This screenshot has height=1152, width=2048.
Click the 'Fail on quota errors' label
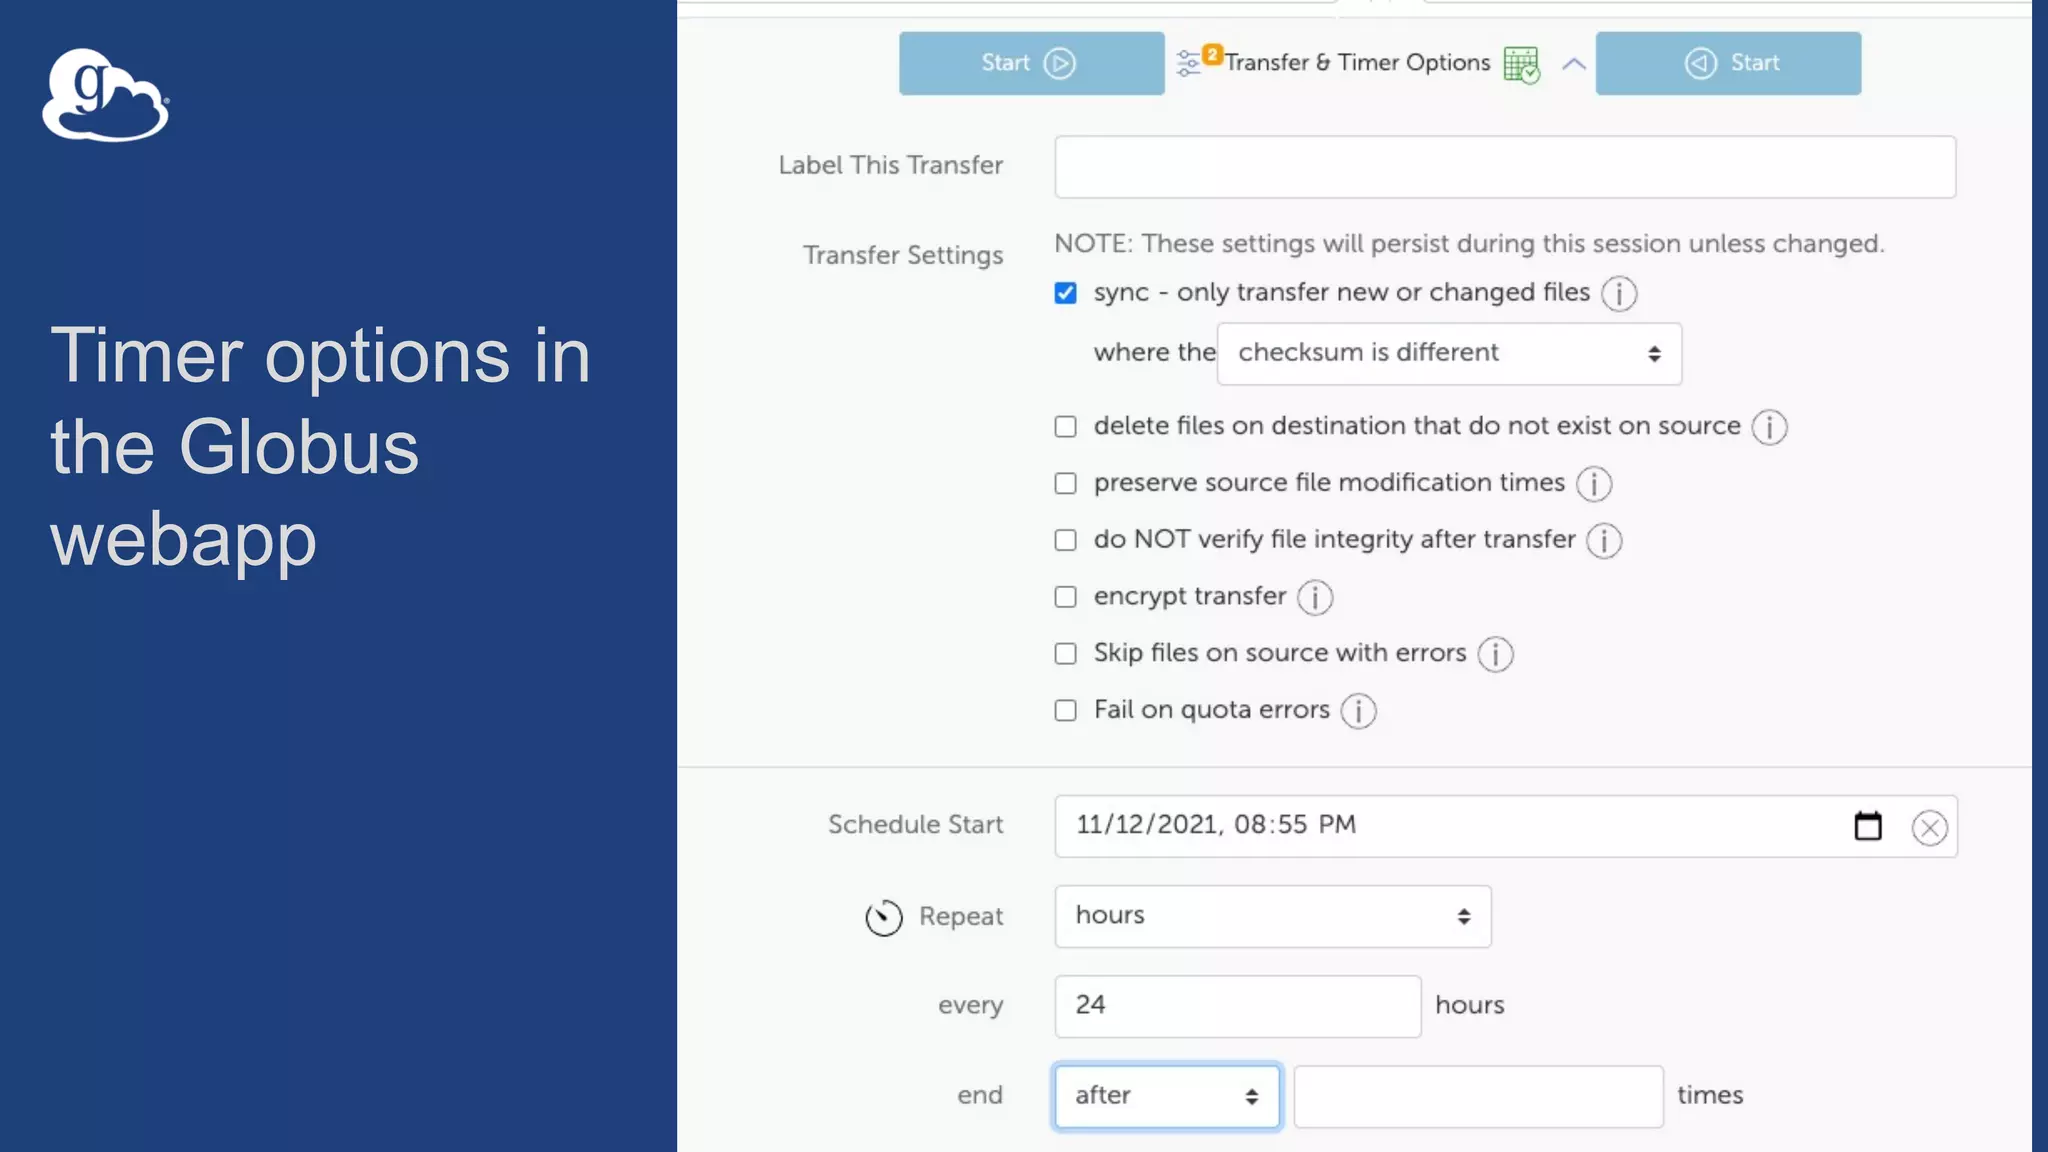pyautogui.click(x=1211, y=710)
